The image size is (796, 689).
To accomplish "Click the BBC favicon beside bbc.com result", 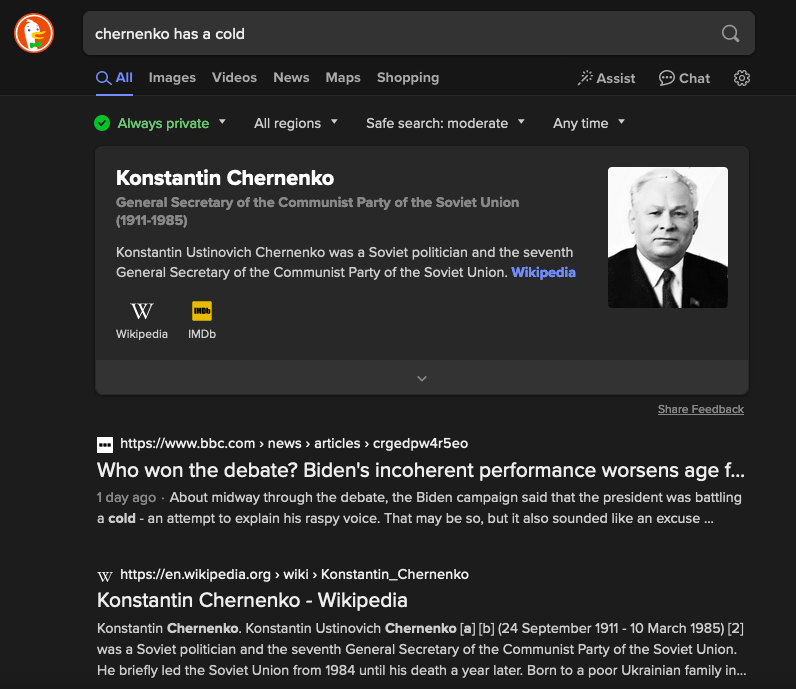I will (105, 444).
